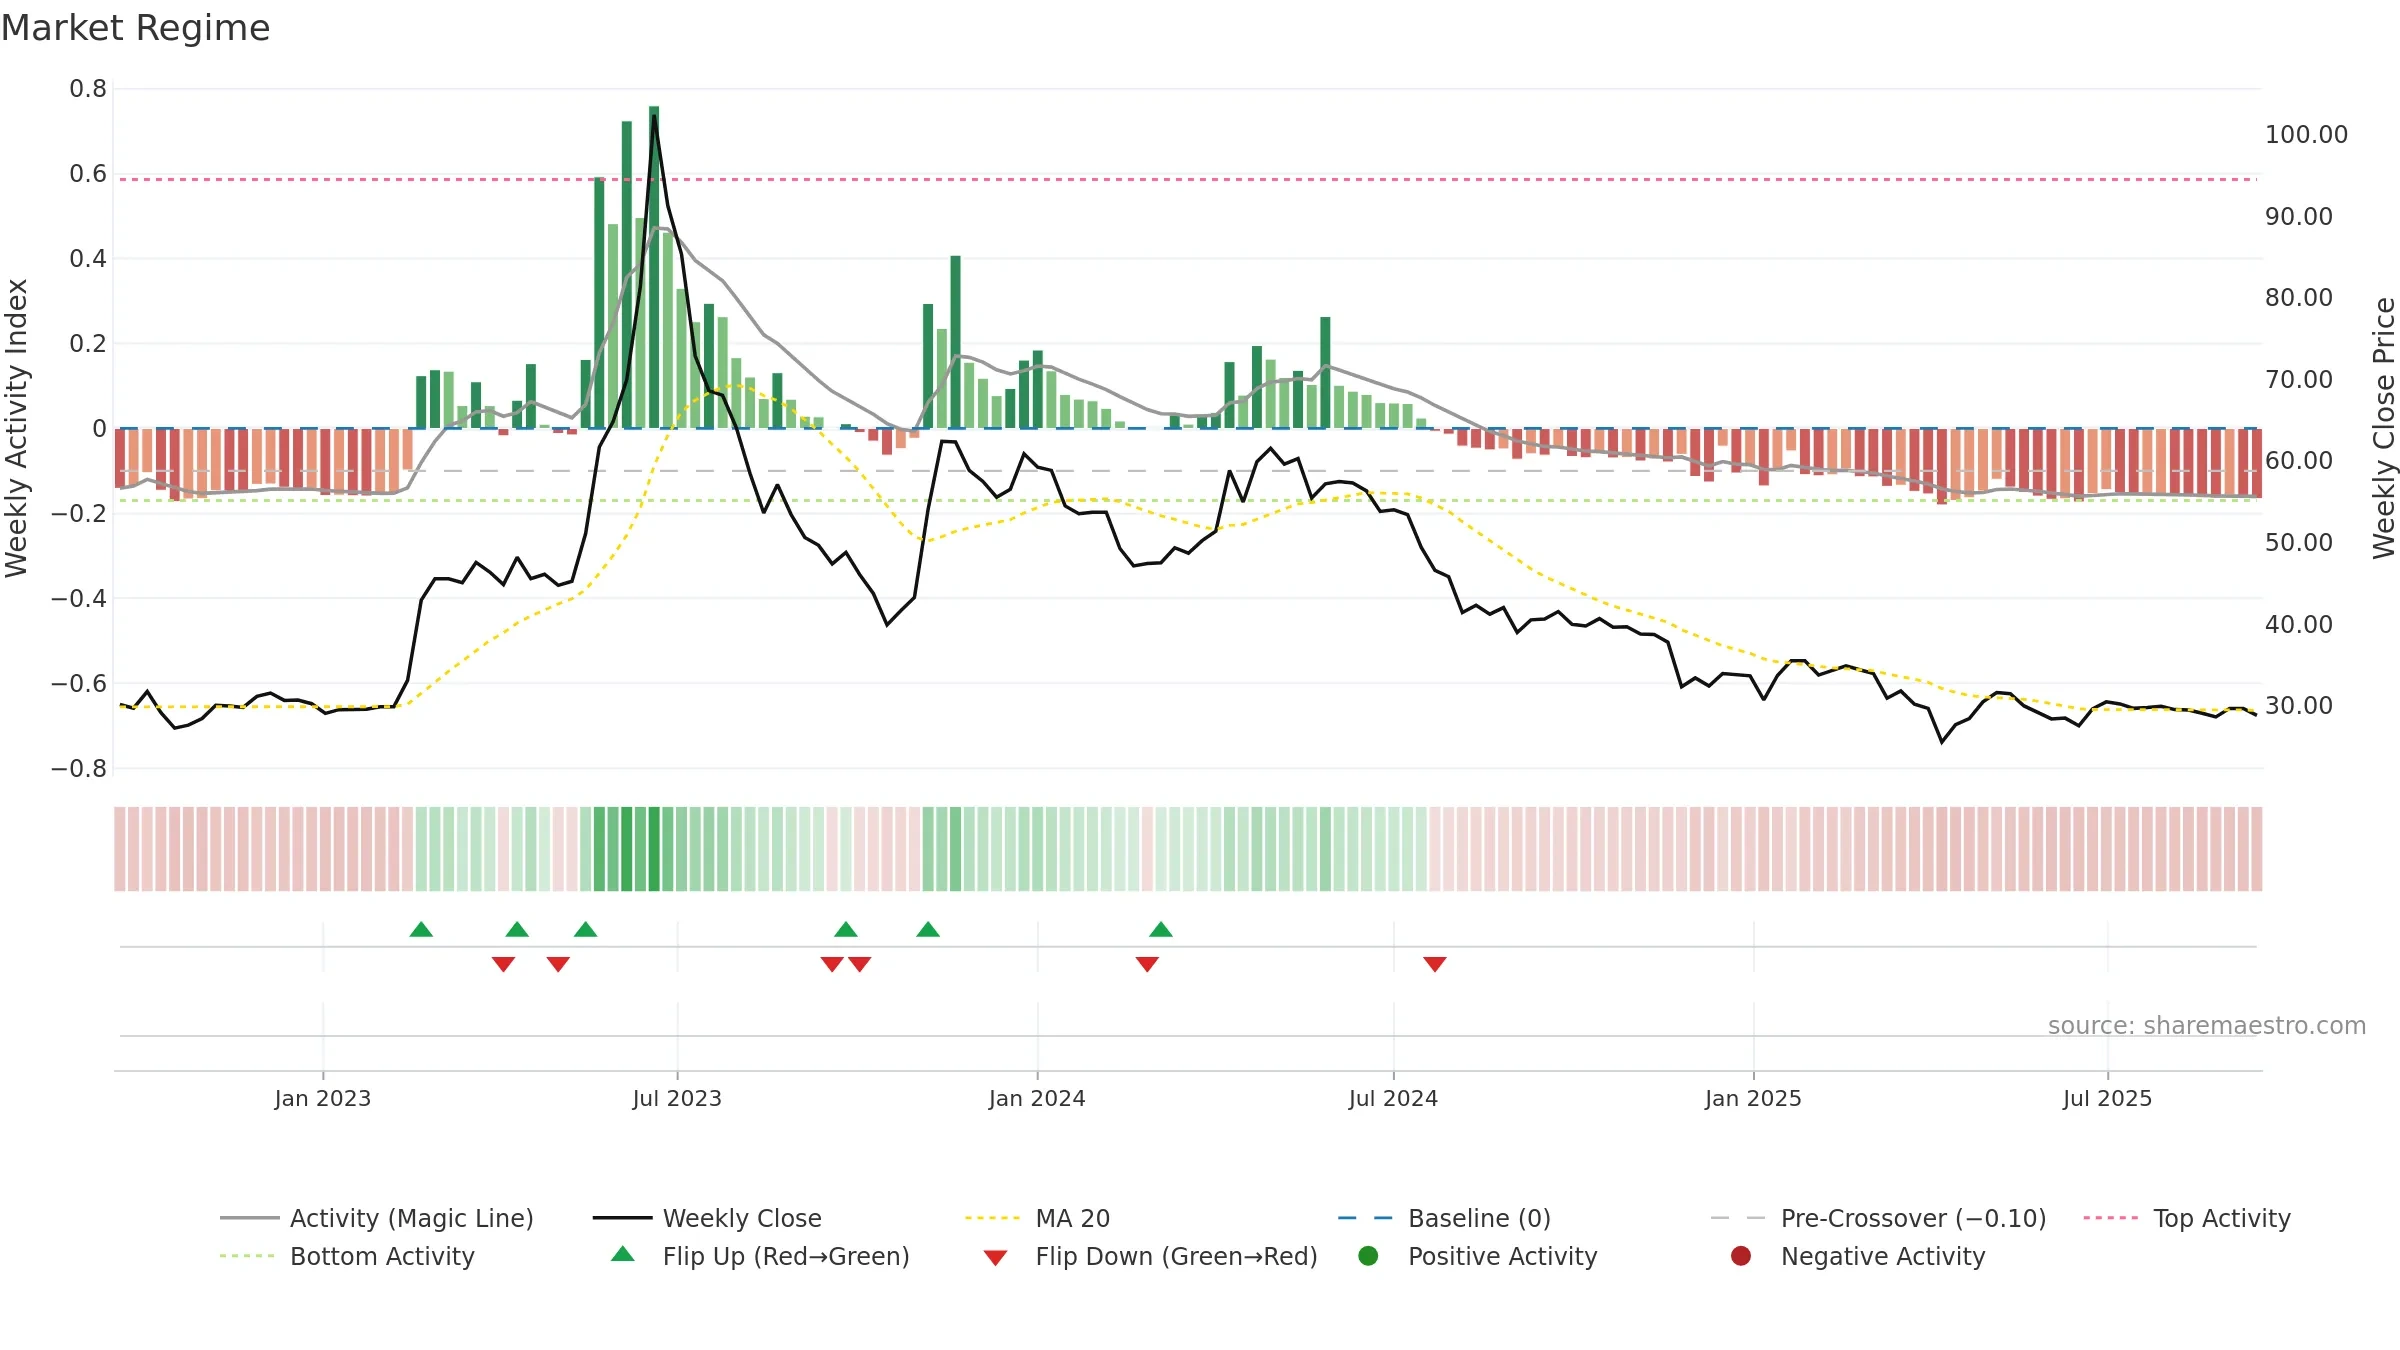This screenshot has height=1350, width=2400.
Task: Toggle Baseline (0) legend entry
Action: pyautogui.click(x=1444, y=1218)
